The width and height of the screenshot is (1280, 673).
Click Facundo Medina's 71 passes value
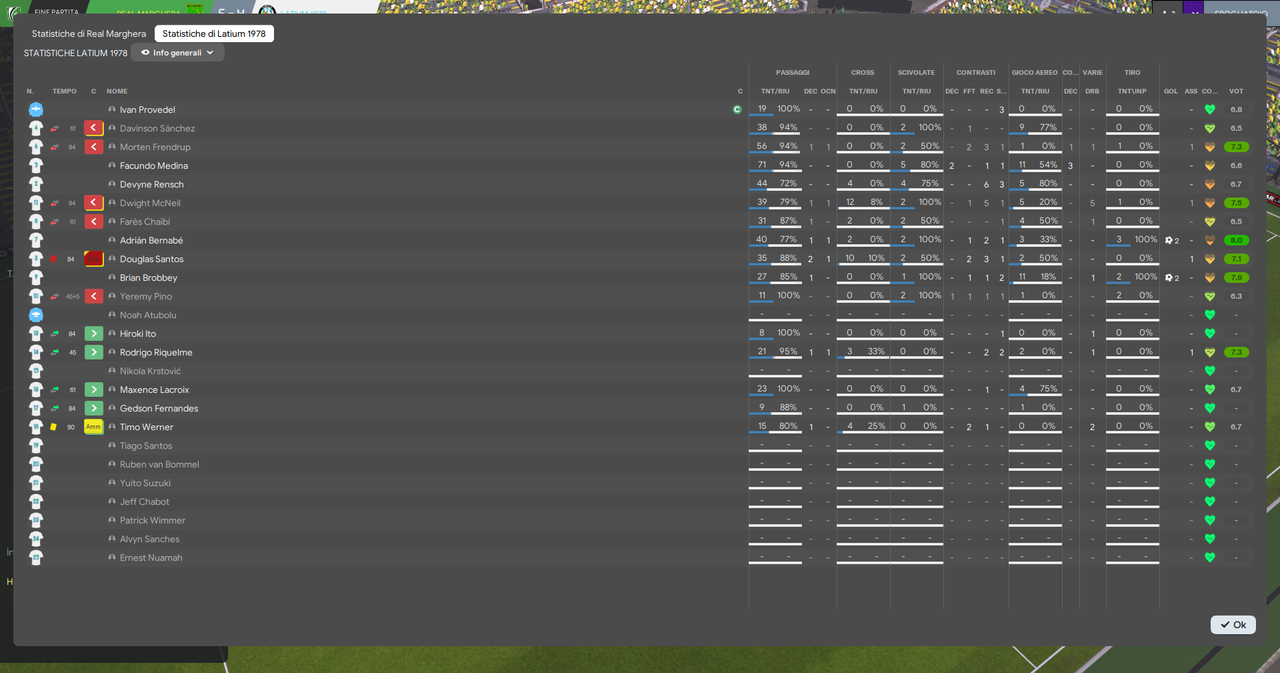pyautogui.click(x=762, y=165)
